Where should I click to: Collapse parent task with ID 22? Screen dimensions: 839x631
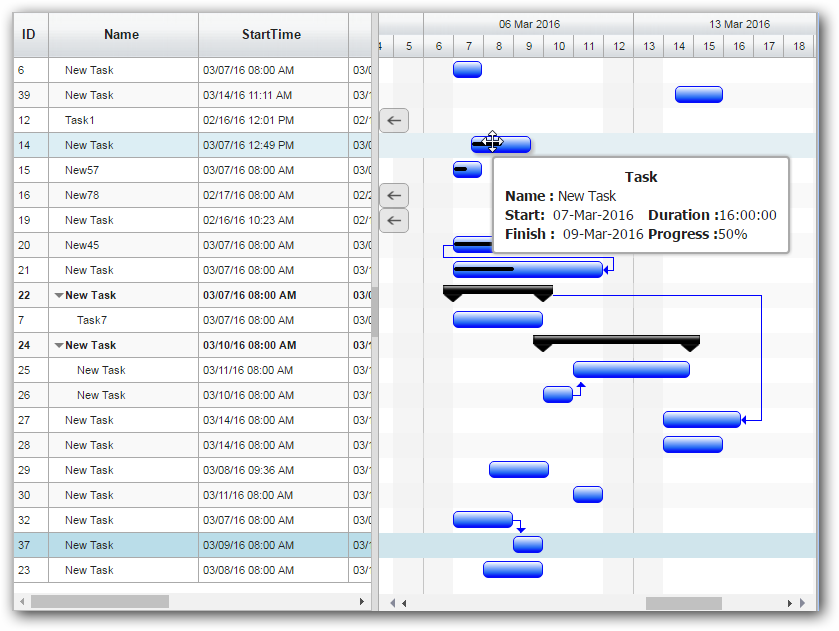[x=59, y=296]
